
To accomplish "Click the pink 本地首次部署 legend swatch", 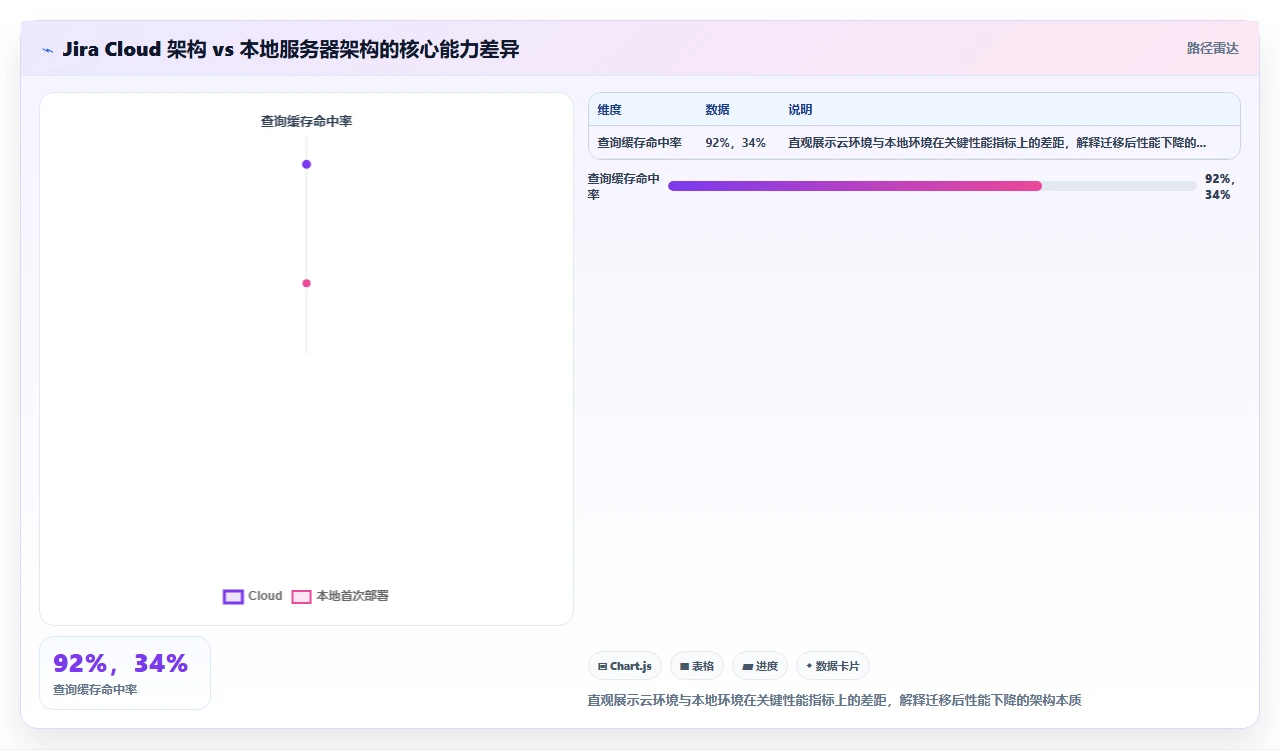I will (301, 597).
